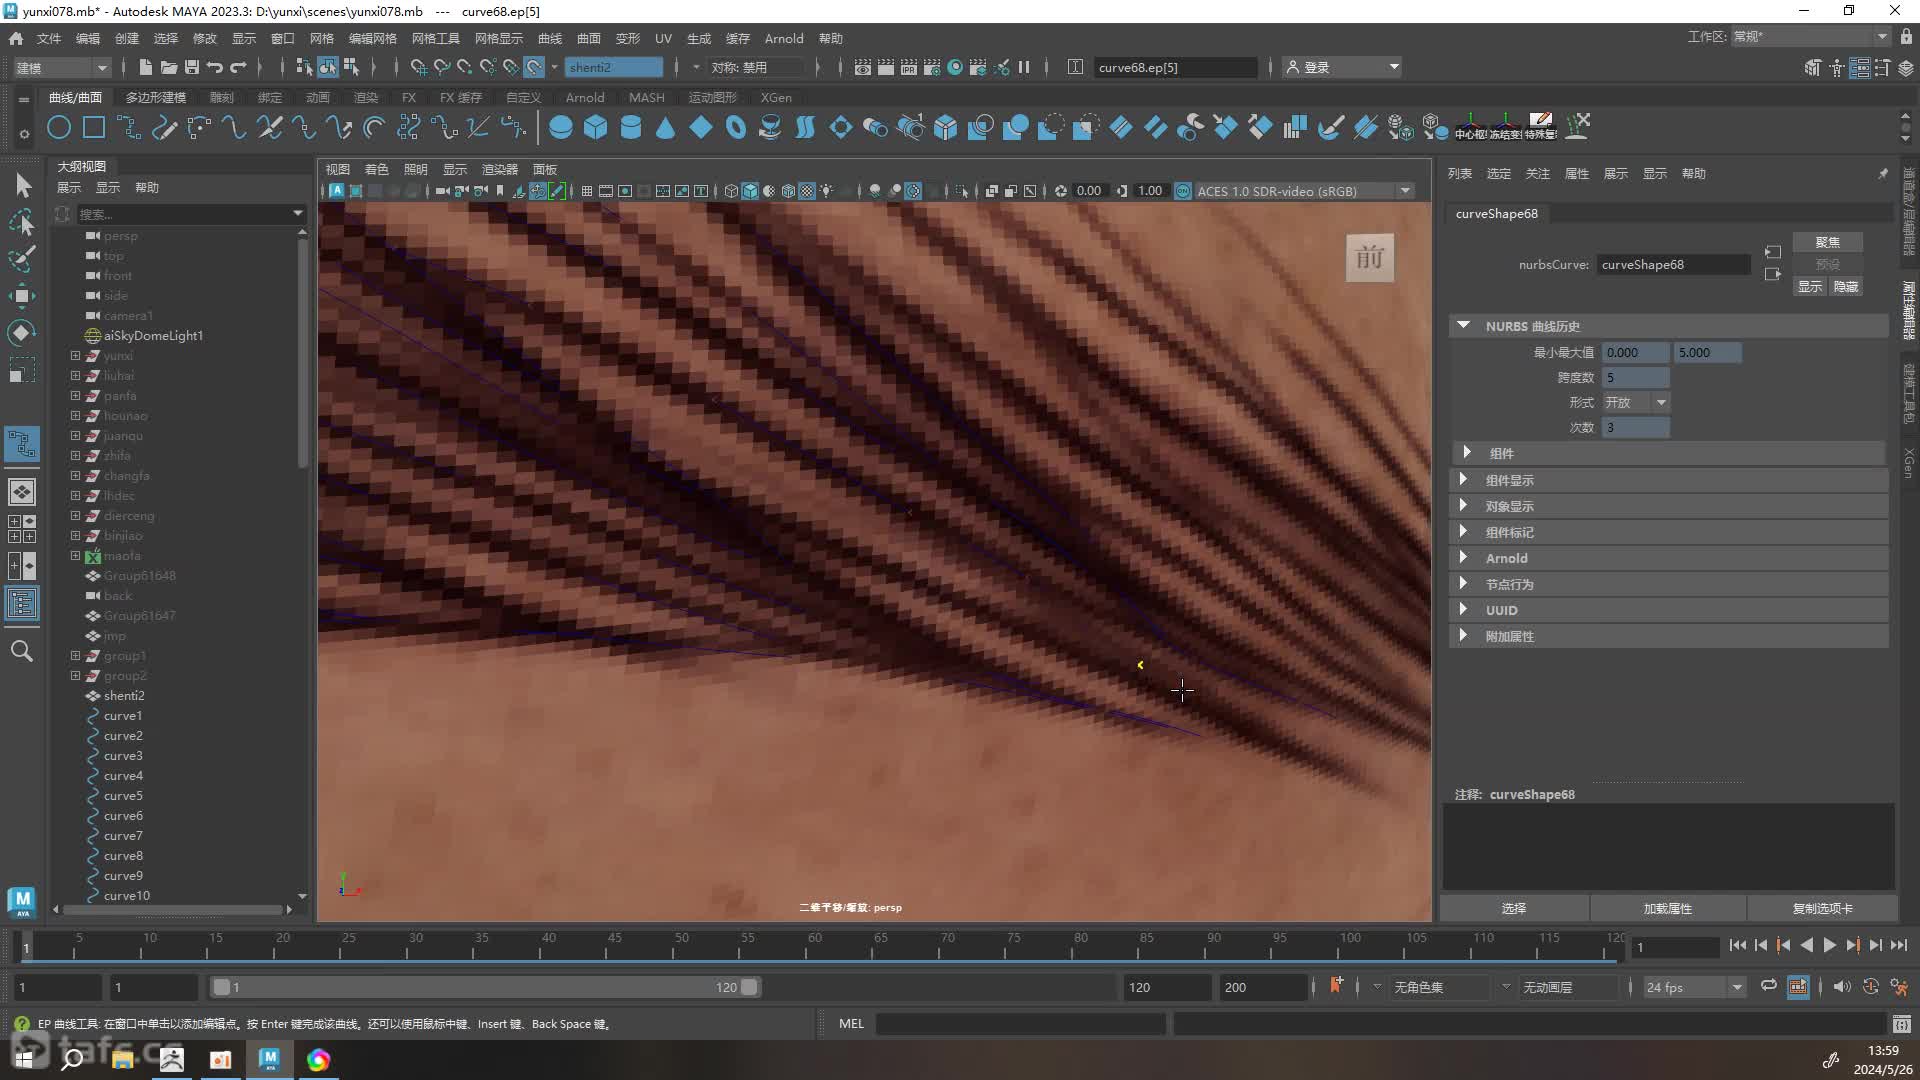Viewport: 1920px width, 1080px height.
Task: Click the Revolve surface shelf icon
Action: 771,127
